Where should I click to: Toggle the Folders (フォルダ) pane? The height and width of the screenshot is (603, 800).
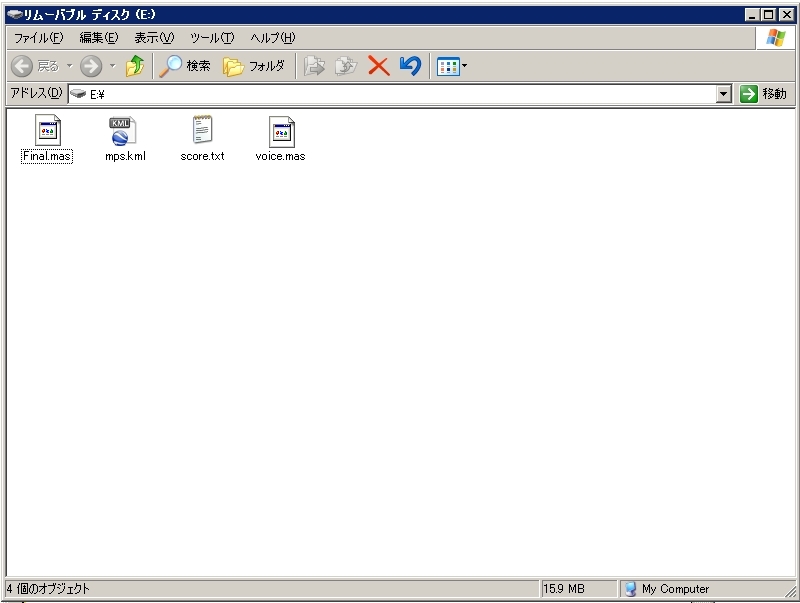point(254,66)
